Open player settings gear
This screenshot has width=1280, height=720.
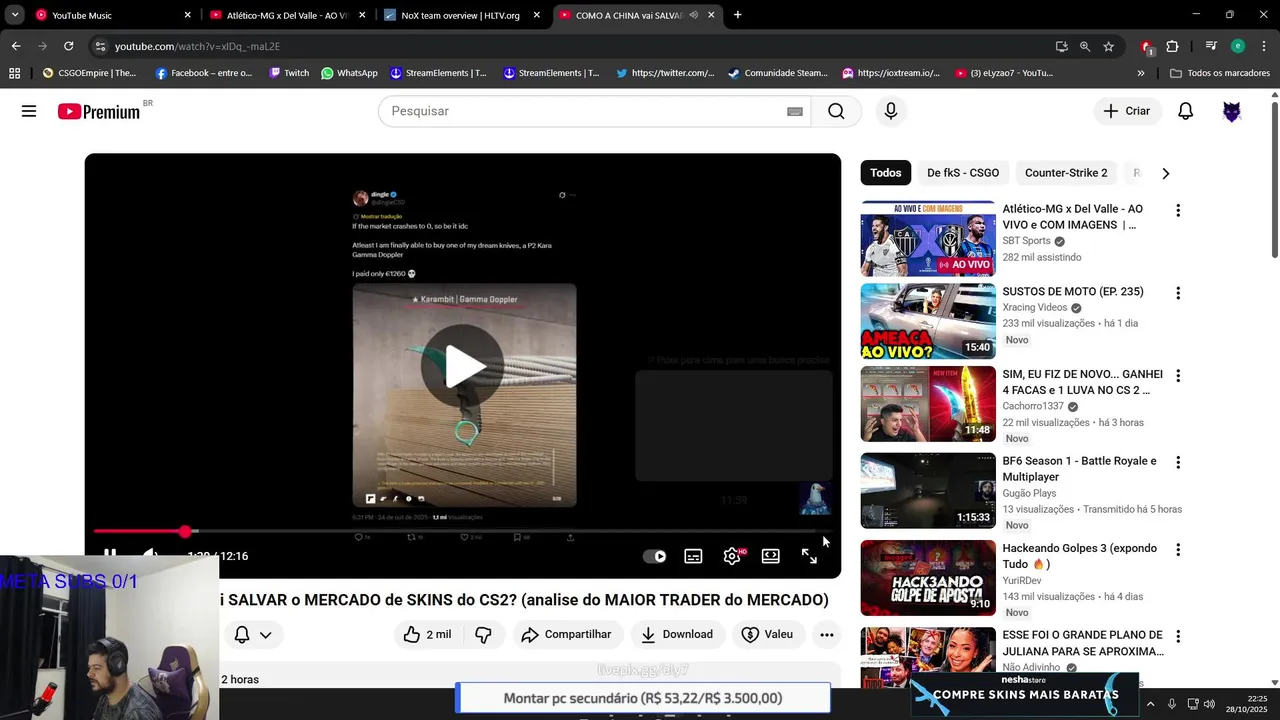pos(732,556)
